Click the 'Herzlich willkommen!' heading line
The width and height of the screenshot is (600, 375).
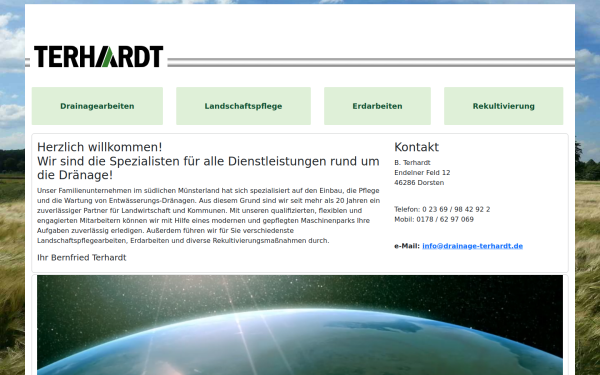(99, 147)
